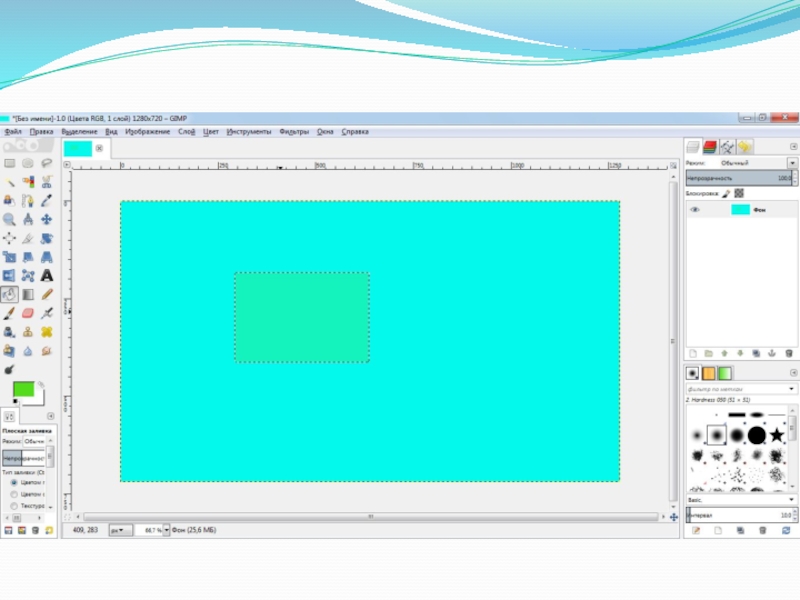Viewport: 800px width, 600px height.
Task: Select the Текстура fill type radio button
Action: click(x=14, y=506)
